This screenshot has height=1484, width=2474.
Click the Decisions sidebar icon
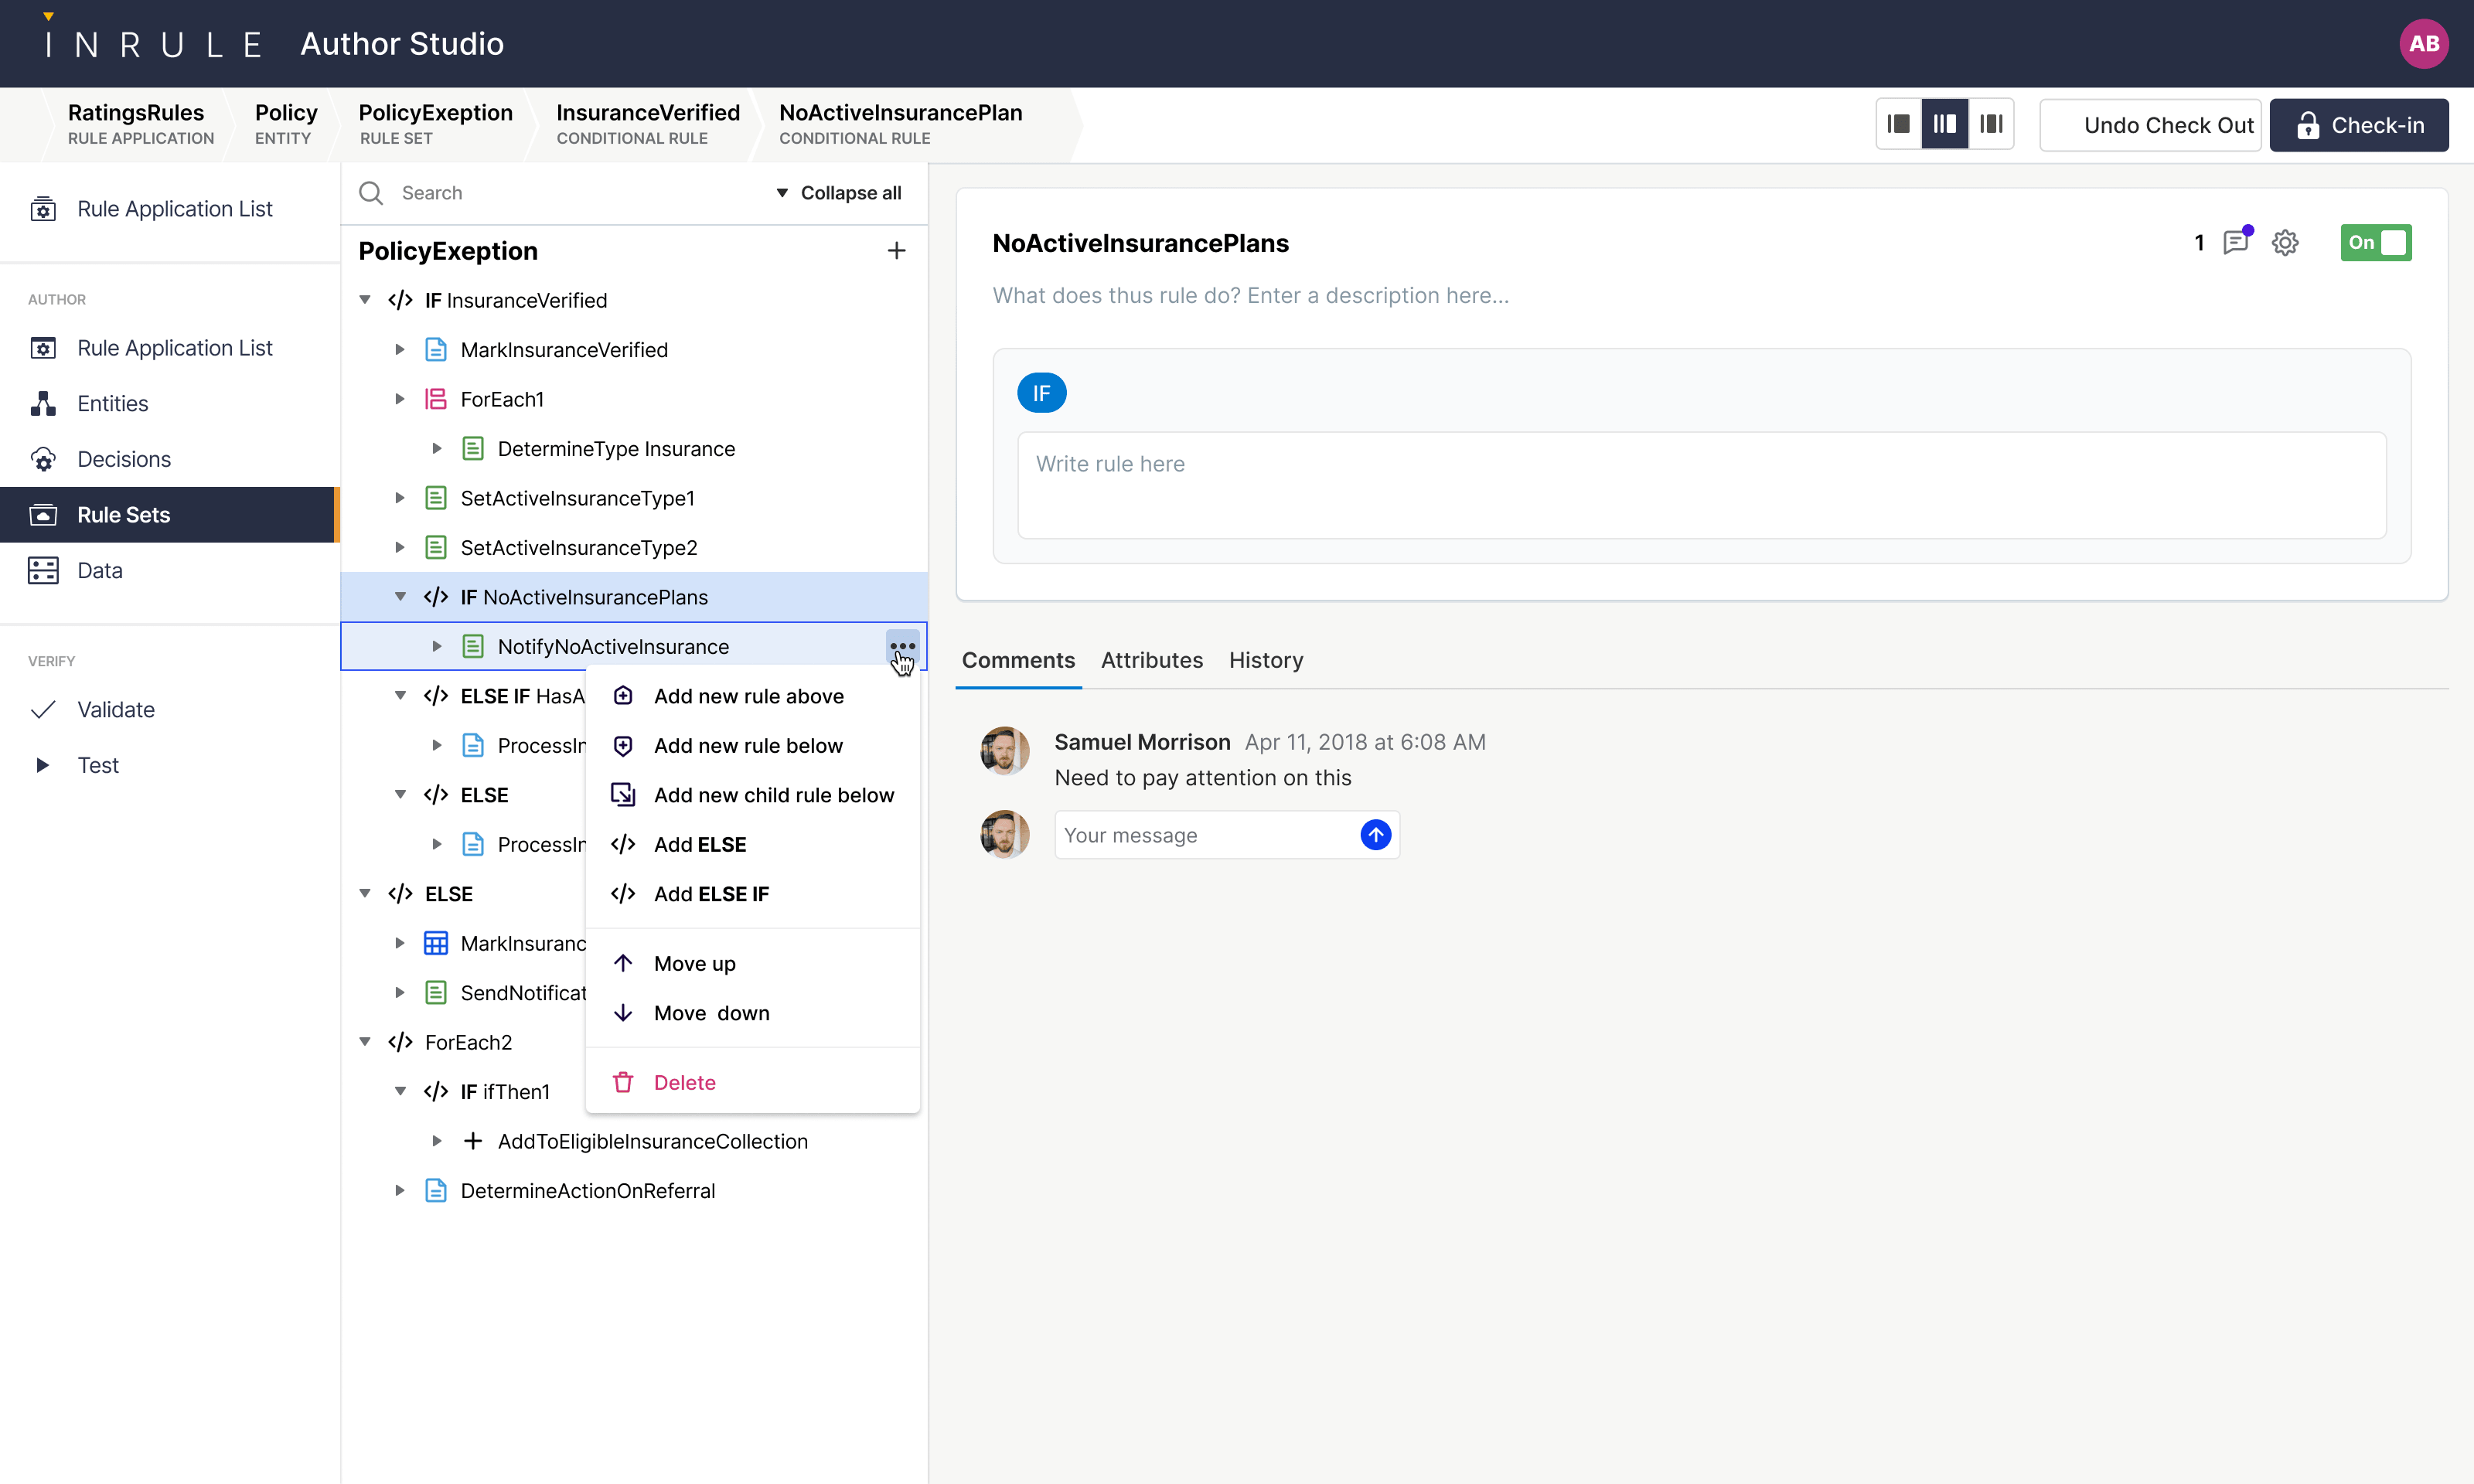pyautogui.click(x=43, y=459)
